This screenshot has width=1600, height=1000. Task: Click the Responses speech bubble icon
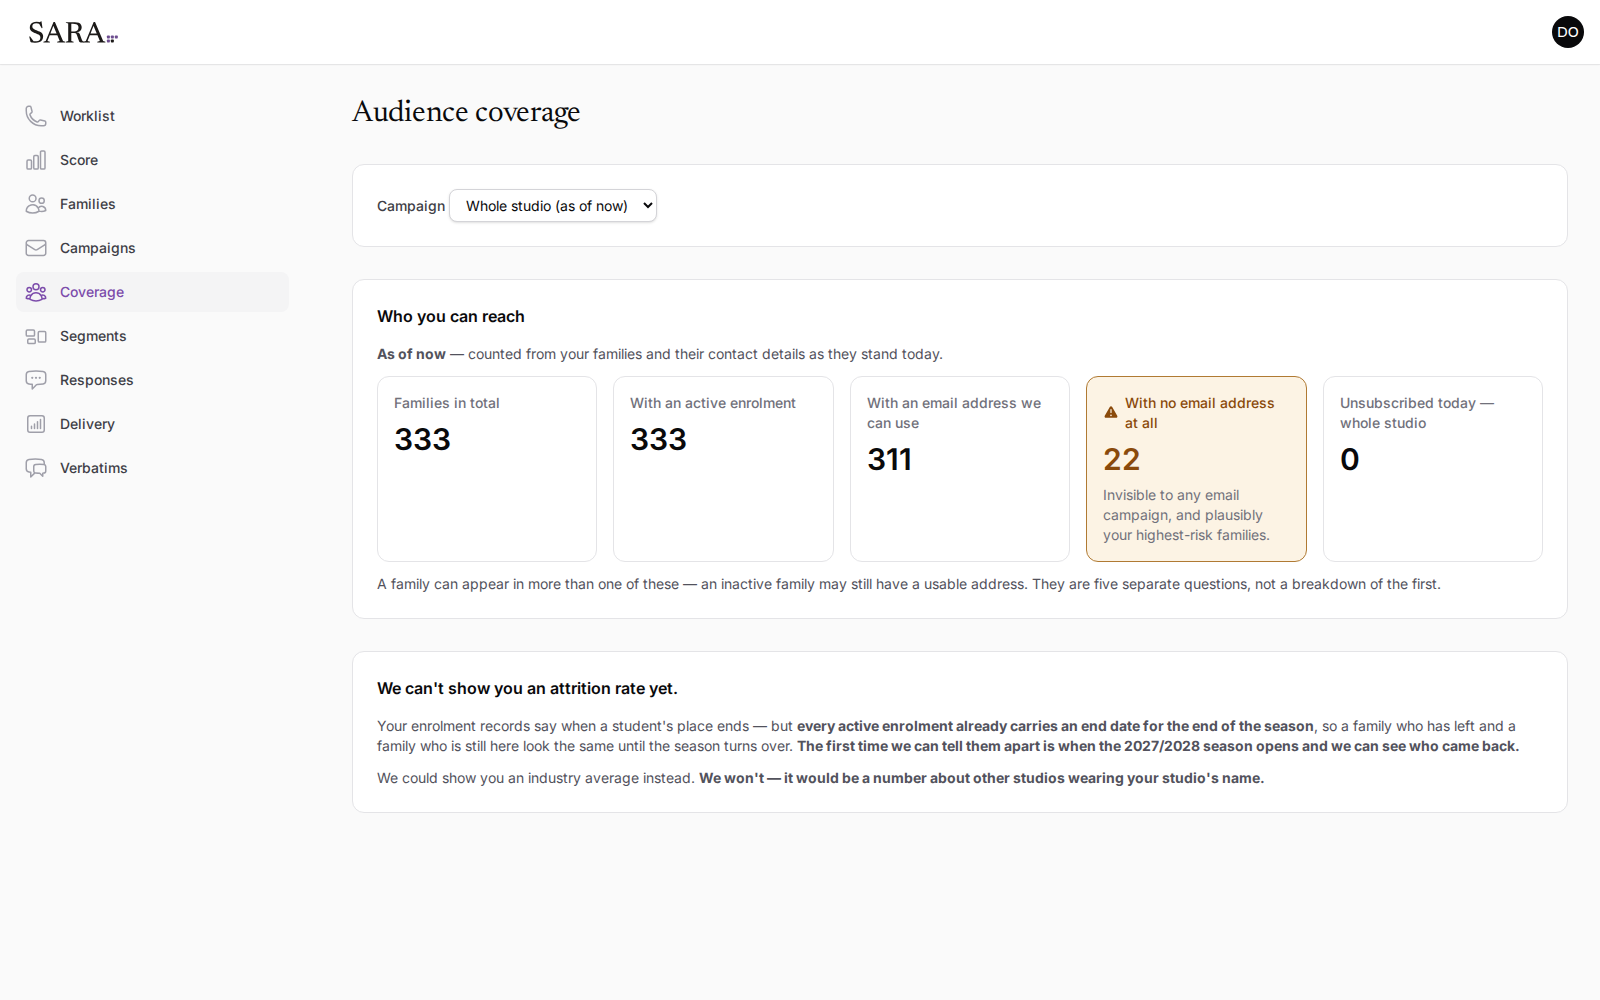[x=36, y=380]
